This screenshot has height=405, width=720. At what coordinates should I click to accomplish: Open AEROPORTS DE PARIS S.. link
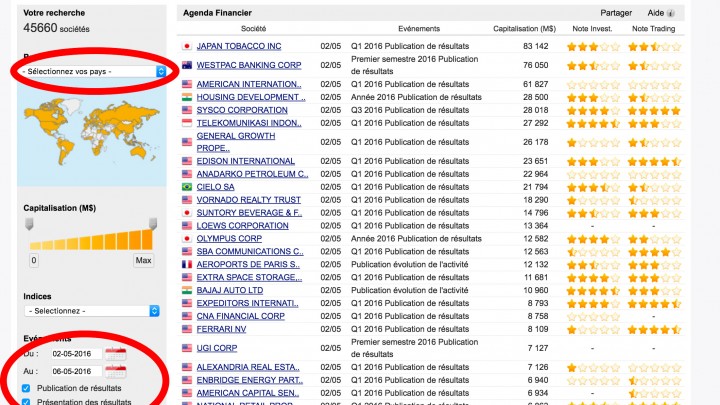248,264
